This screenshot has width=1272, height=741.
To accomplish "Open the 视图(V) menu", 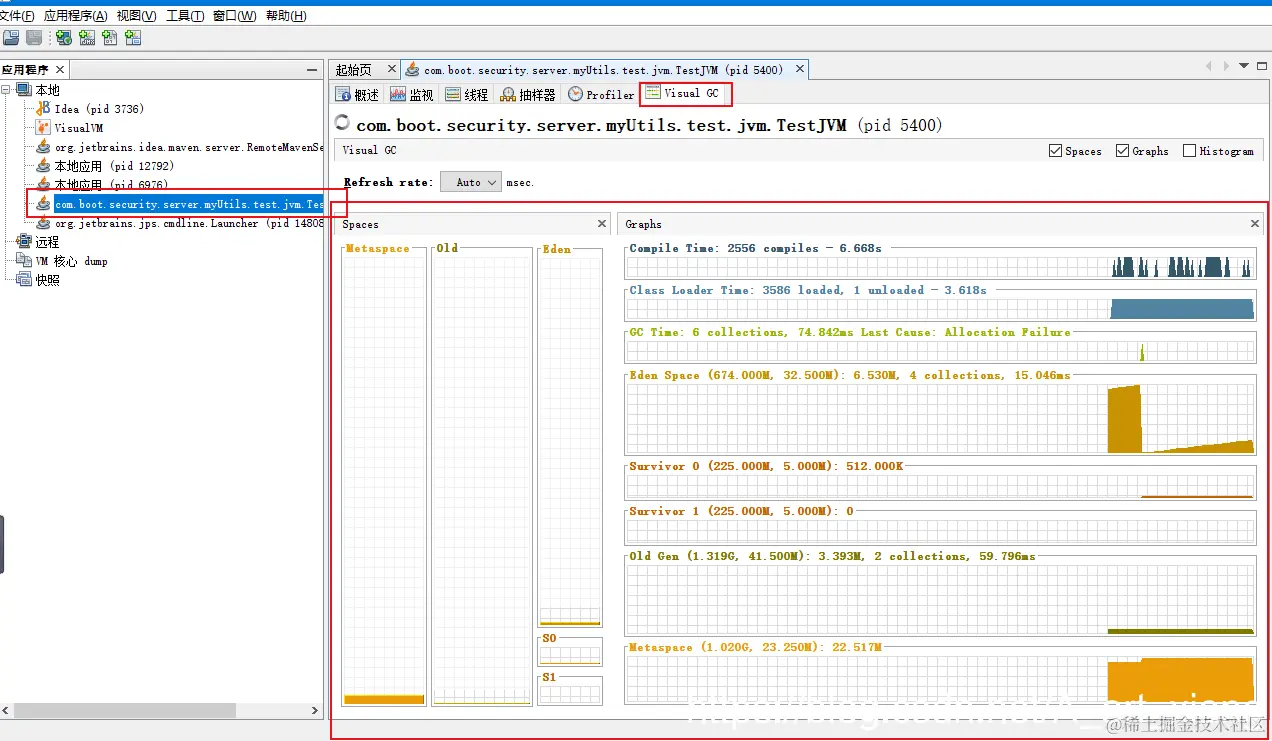I will 136,16.
